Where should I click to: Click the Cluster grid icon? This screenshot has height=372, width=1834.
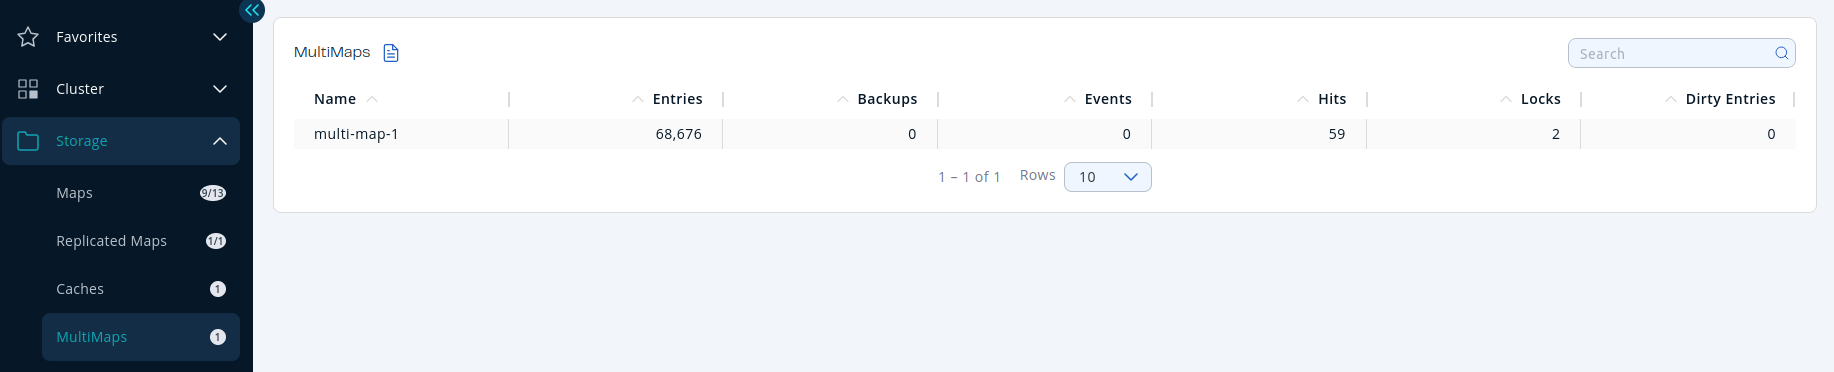pyautogui.click(x=28, y=89)
